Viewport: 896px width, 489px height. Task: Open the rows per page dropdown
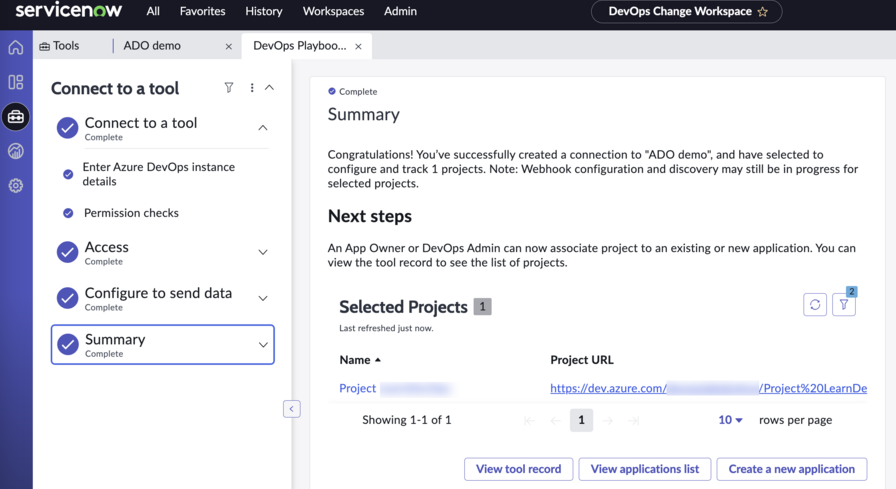coord(730,420)
